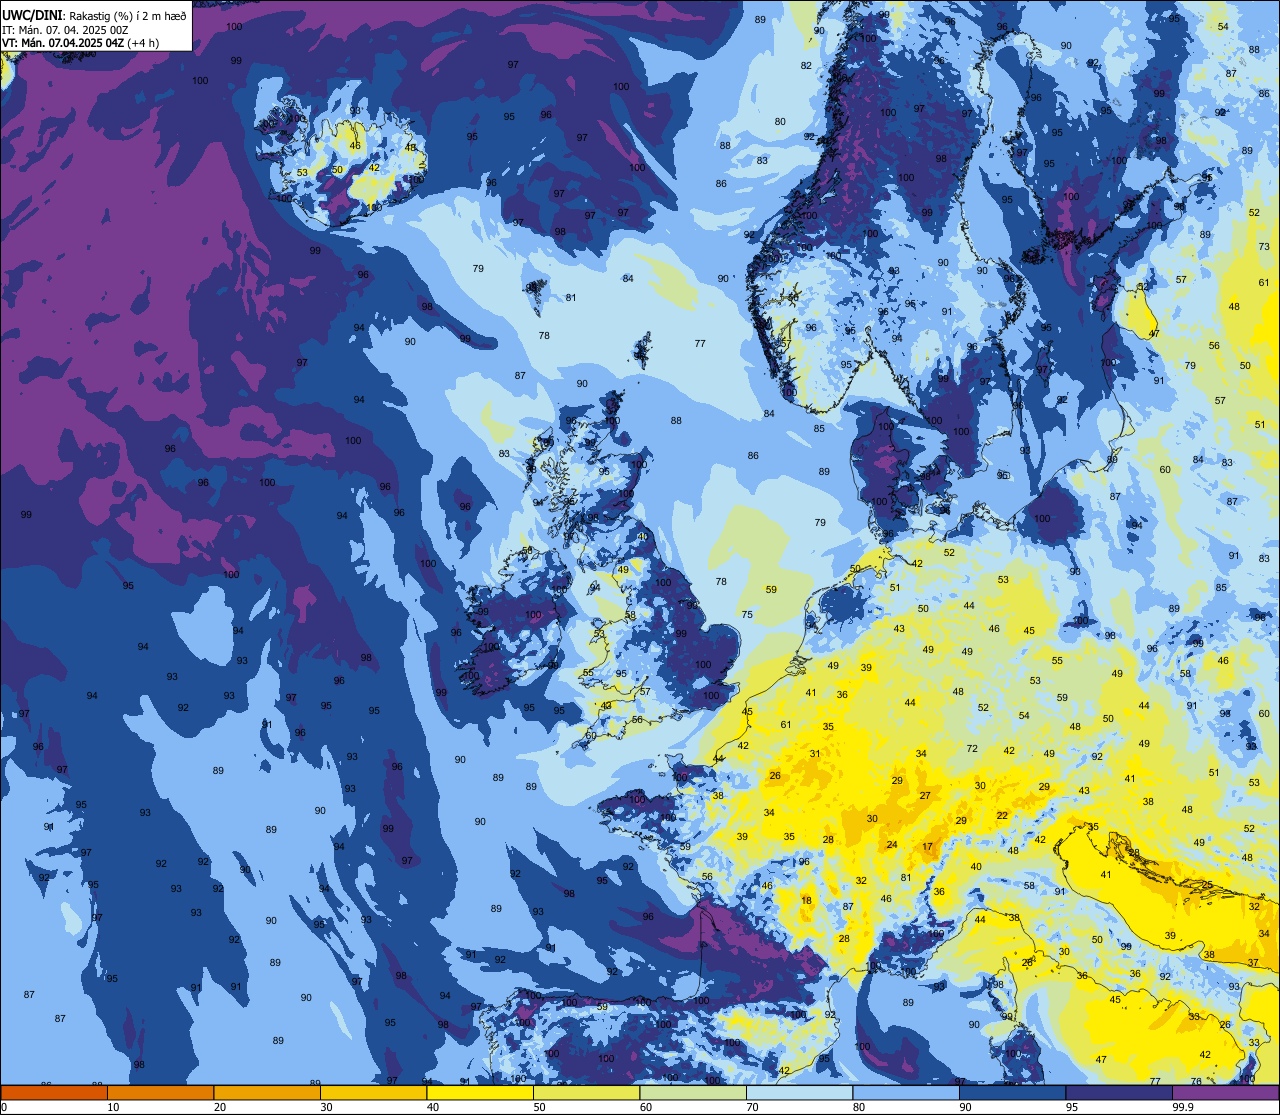Click the light blue 80–90 legend swatch
The image size is (1280, 1115).
coord(906,1093)
